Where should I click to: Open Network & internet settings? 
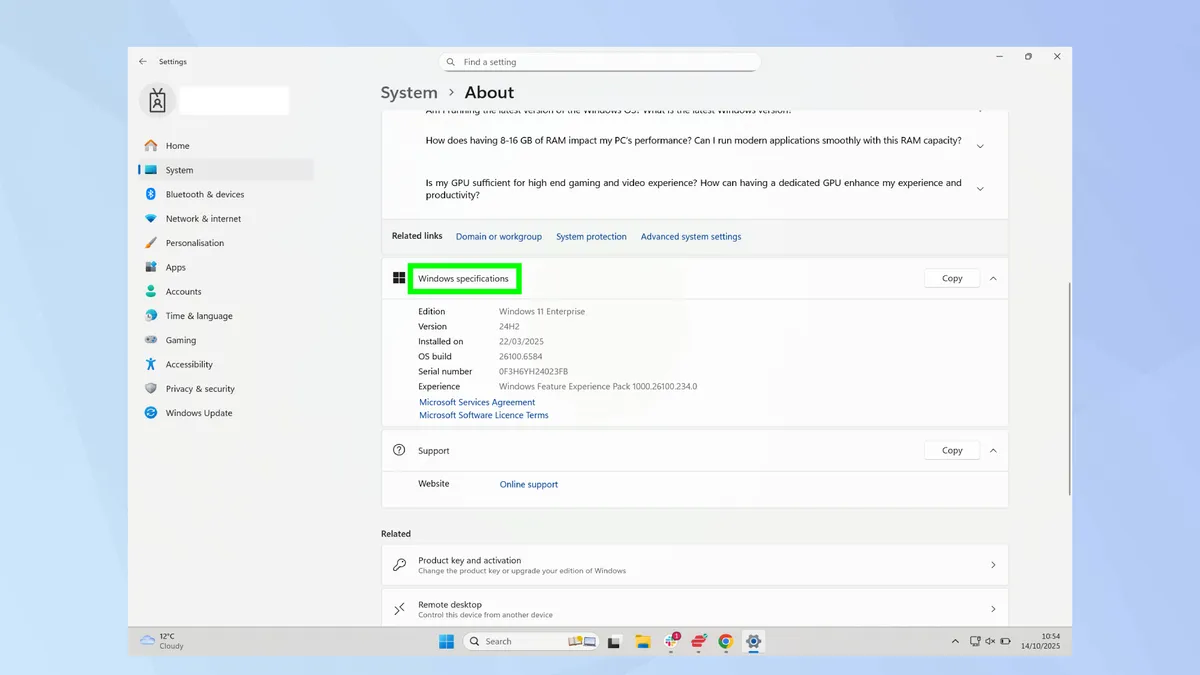[x=203, y=218]
